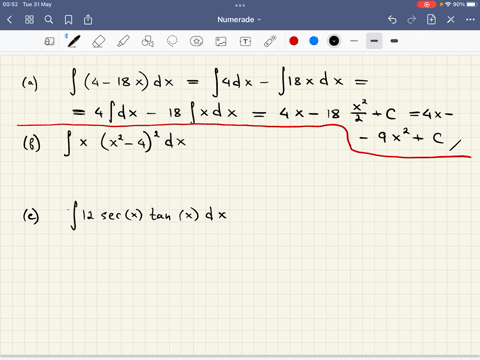Open the thumbnail grid view
Image resolution: width=480 pixels, height=360 pixels.
click(x=29, y=20)
